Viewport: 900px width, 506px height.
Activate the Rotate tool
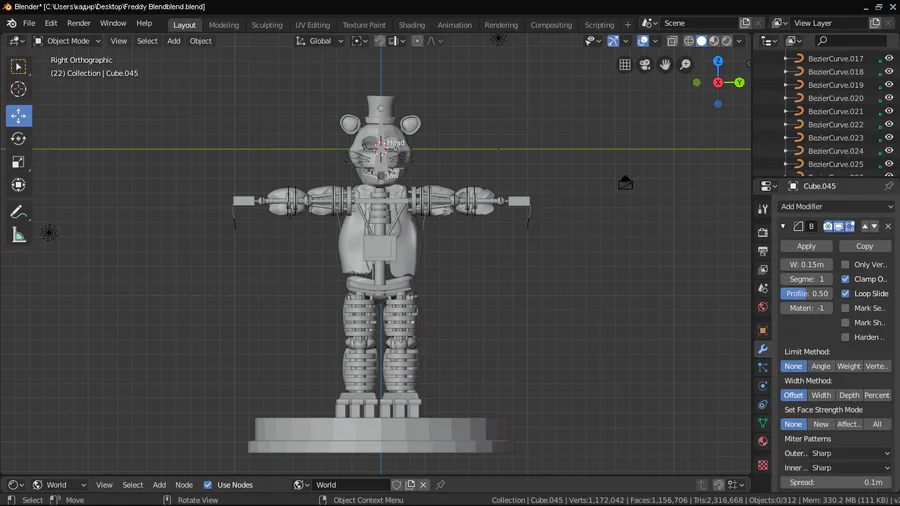click(18, 139)
